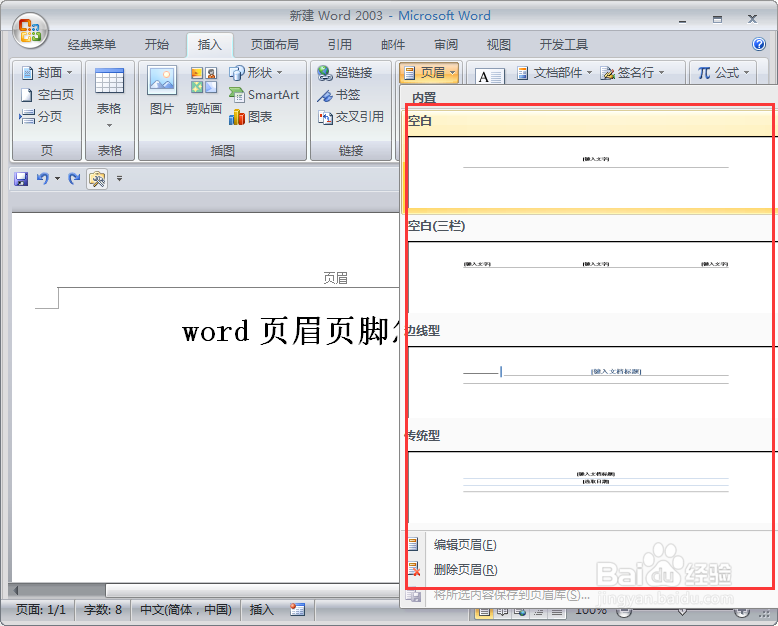778x626 pixels.
Task: Insert a page break (分页)
Action: (41, 117)
